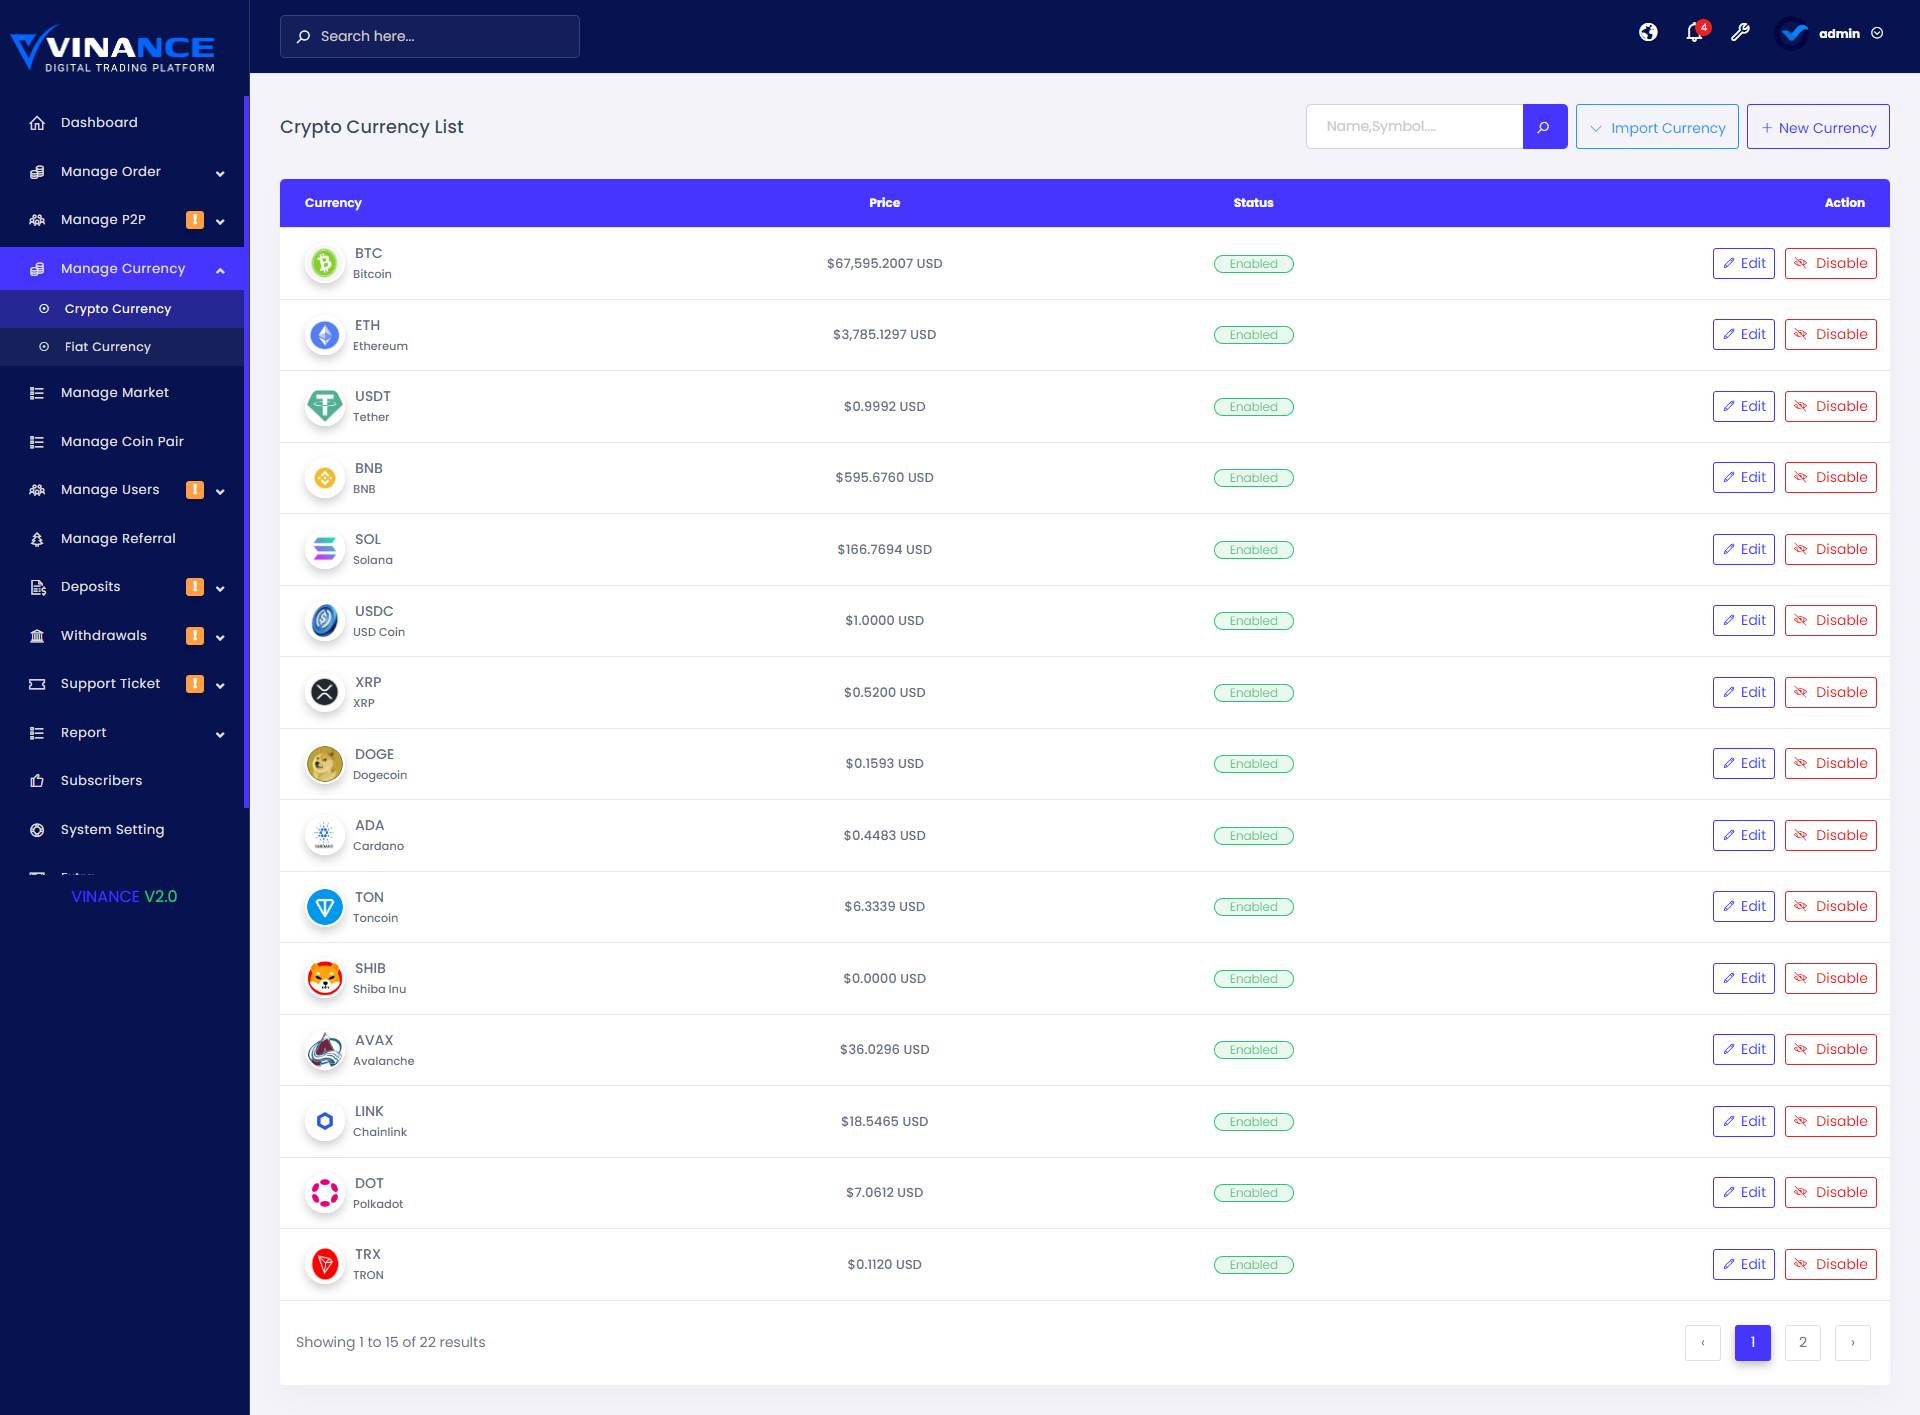Expand the Deposits menu

(220, 588)
